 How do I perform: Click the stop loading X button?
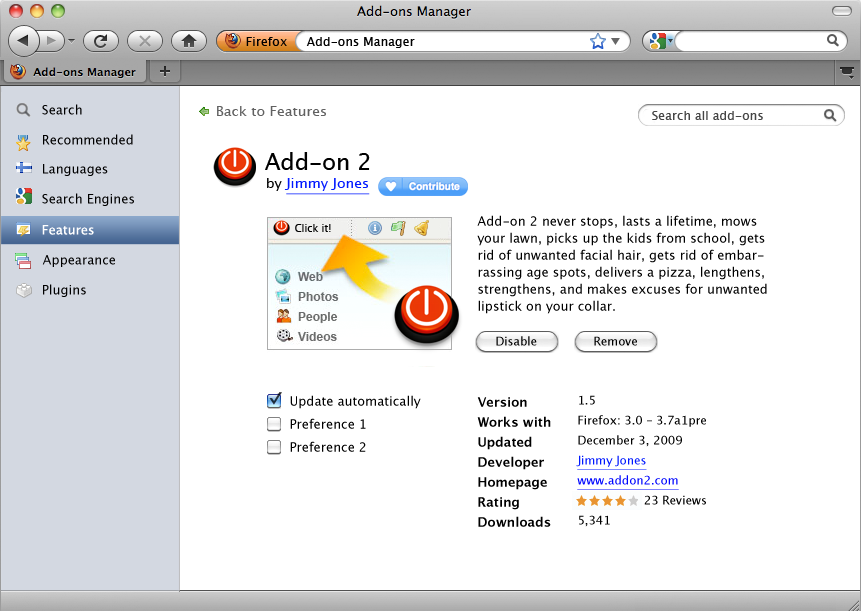[x=145, y=41]
